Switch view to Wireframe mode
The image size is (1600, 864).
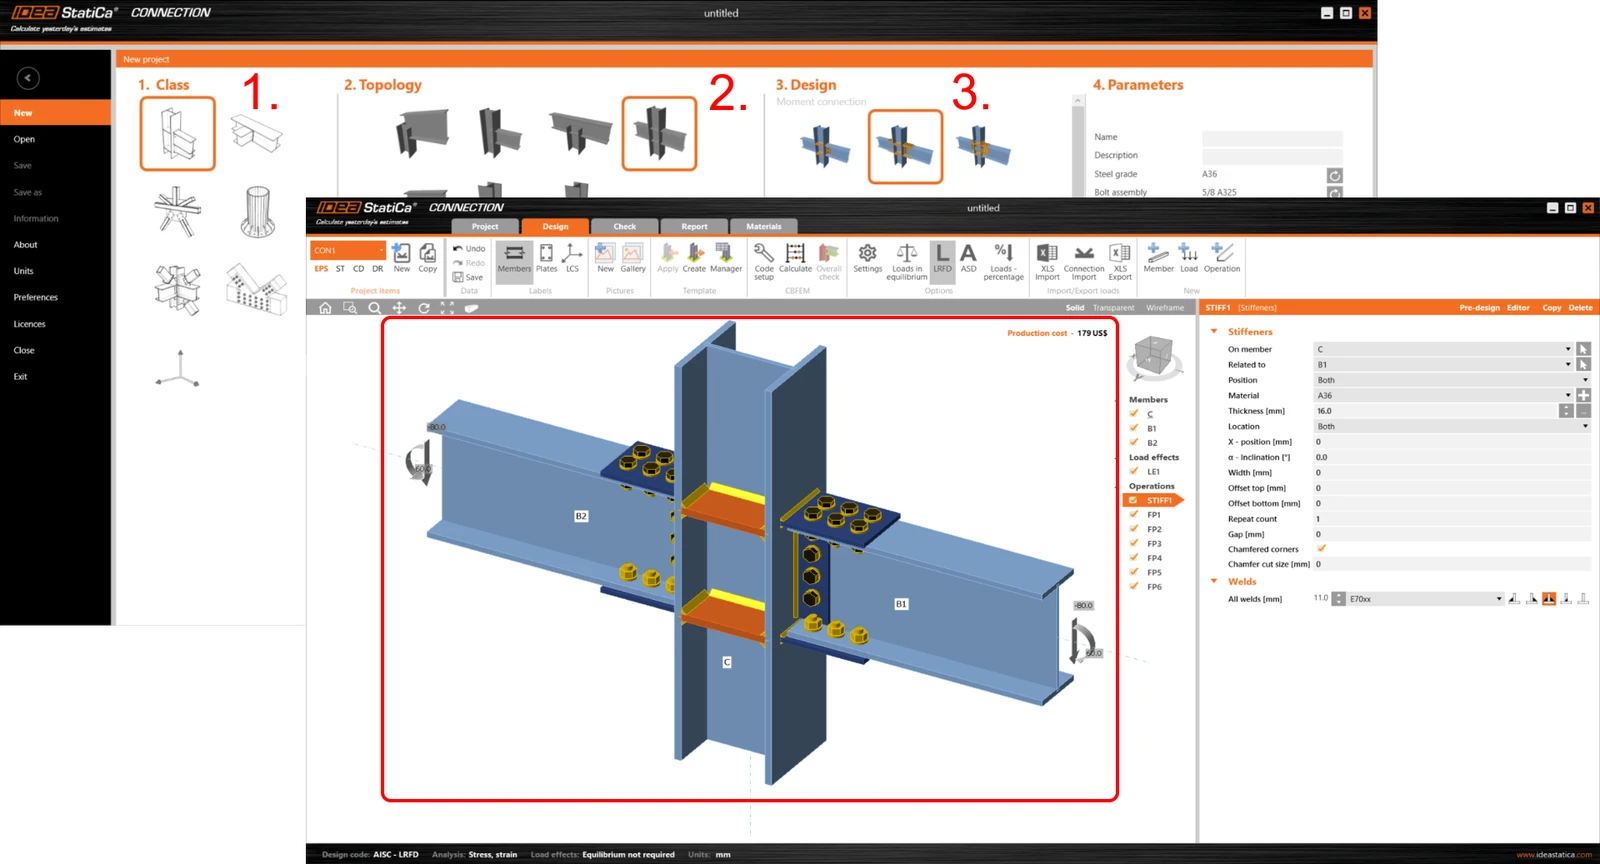point(1165,308)
